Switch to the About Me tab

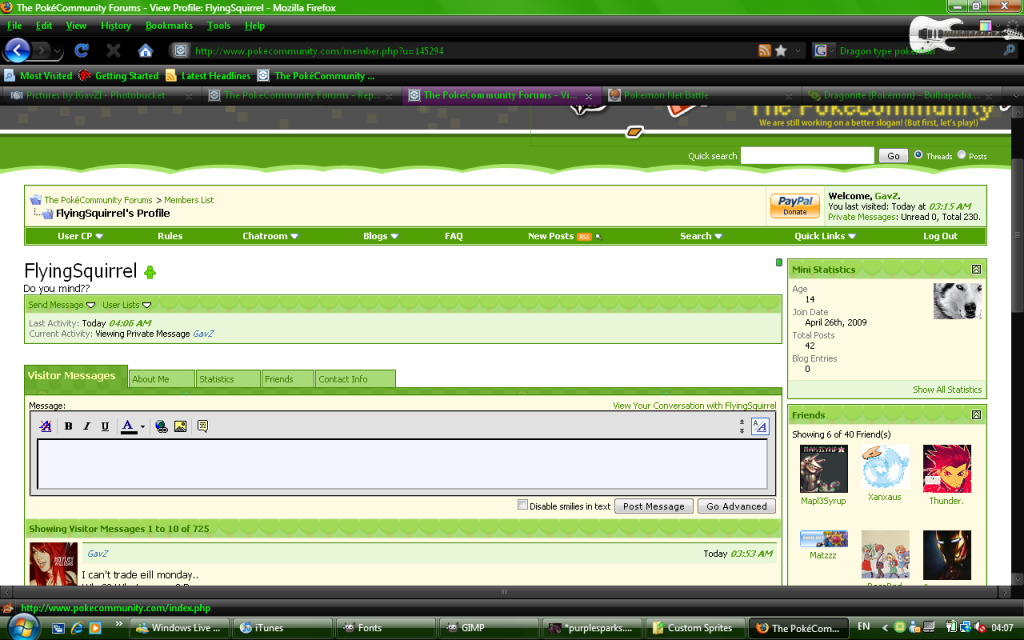point(151,379)
